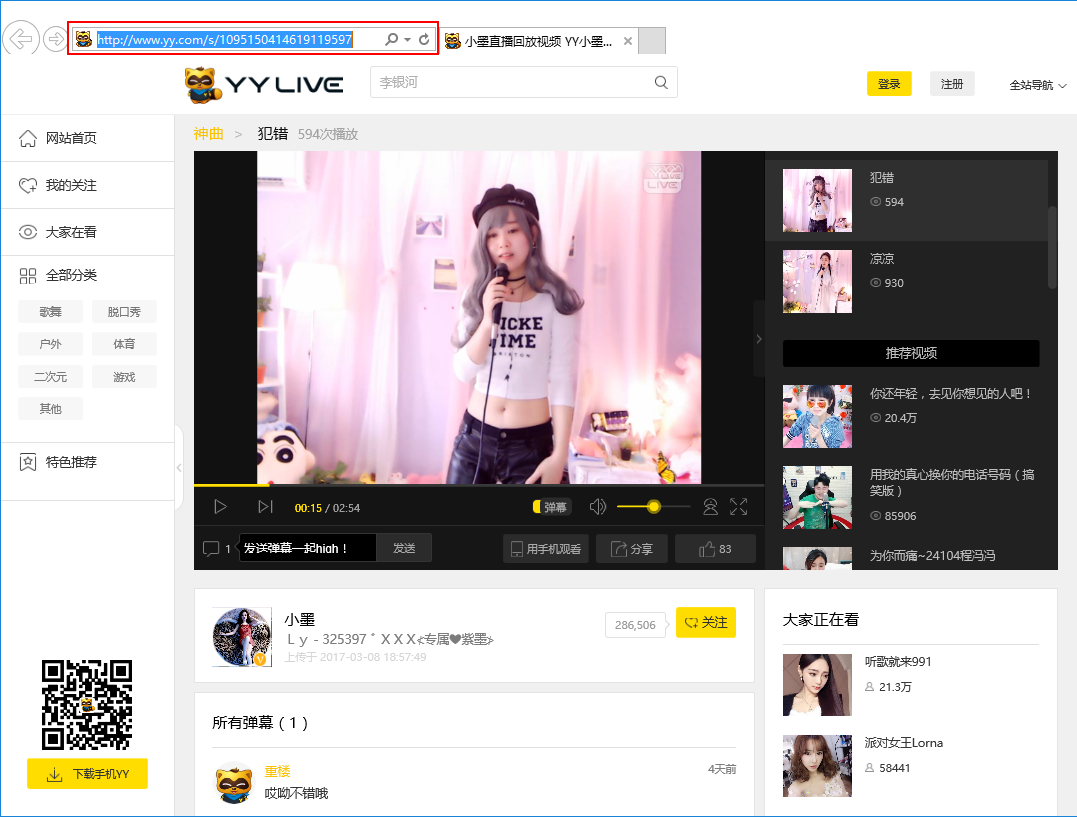Image resolution: width=1077 pixels, height=817 pixels.
Task: Open the 为你而痛~24104程冯冯 video title
Action: coord(932,555)
